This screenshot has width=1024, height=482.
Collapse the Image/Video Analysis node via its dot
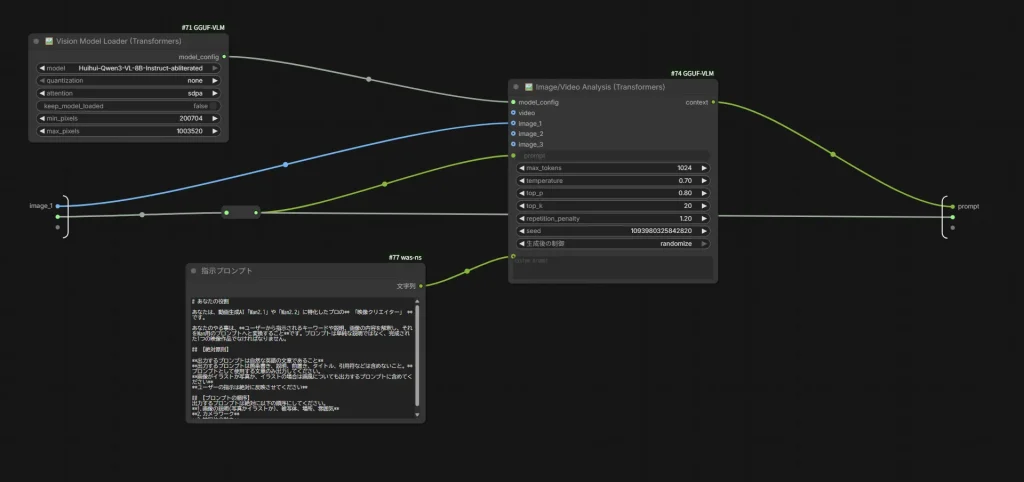517,87
